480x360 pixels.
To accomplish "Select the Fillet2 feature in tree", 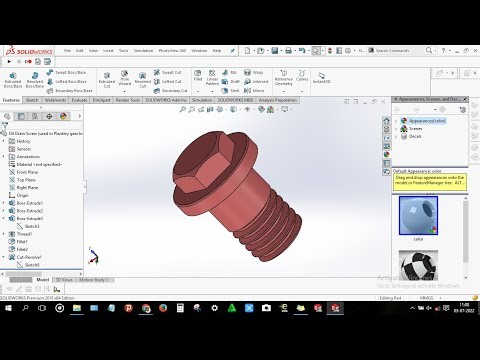I will 19,249.
